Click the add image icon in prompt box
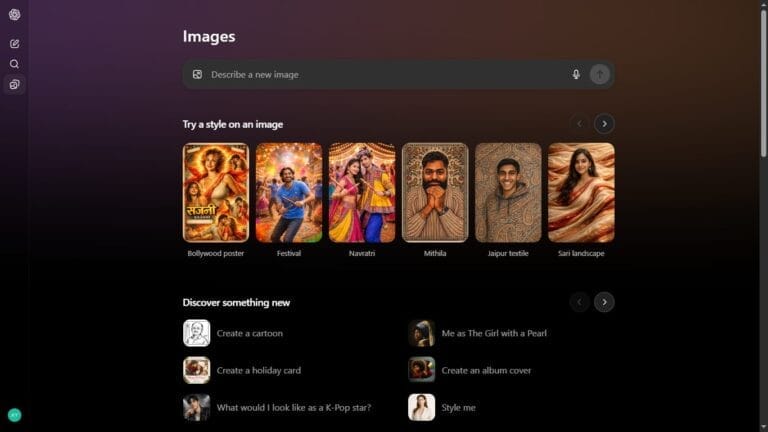768x432 pixels. tap(197, 74)
